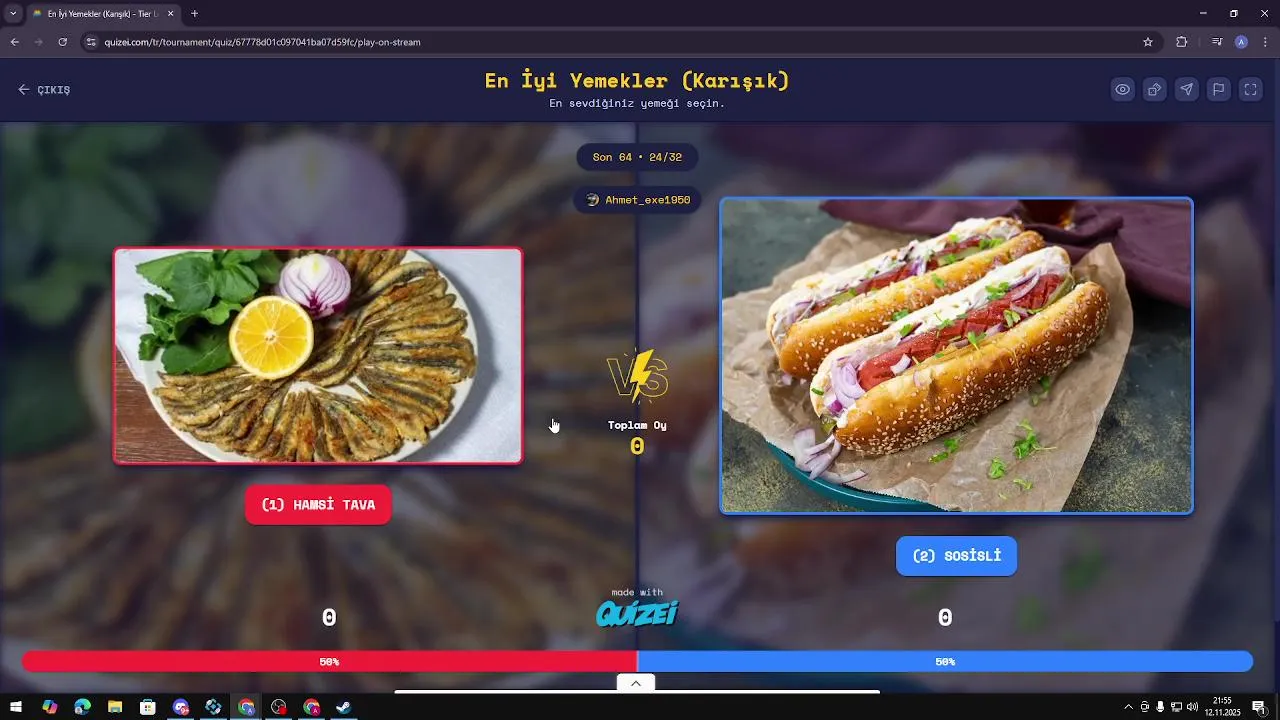Select the Sosisli hot dog photo
This screenshot has width=1280, height=720.
point(956,356)
